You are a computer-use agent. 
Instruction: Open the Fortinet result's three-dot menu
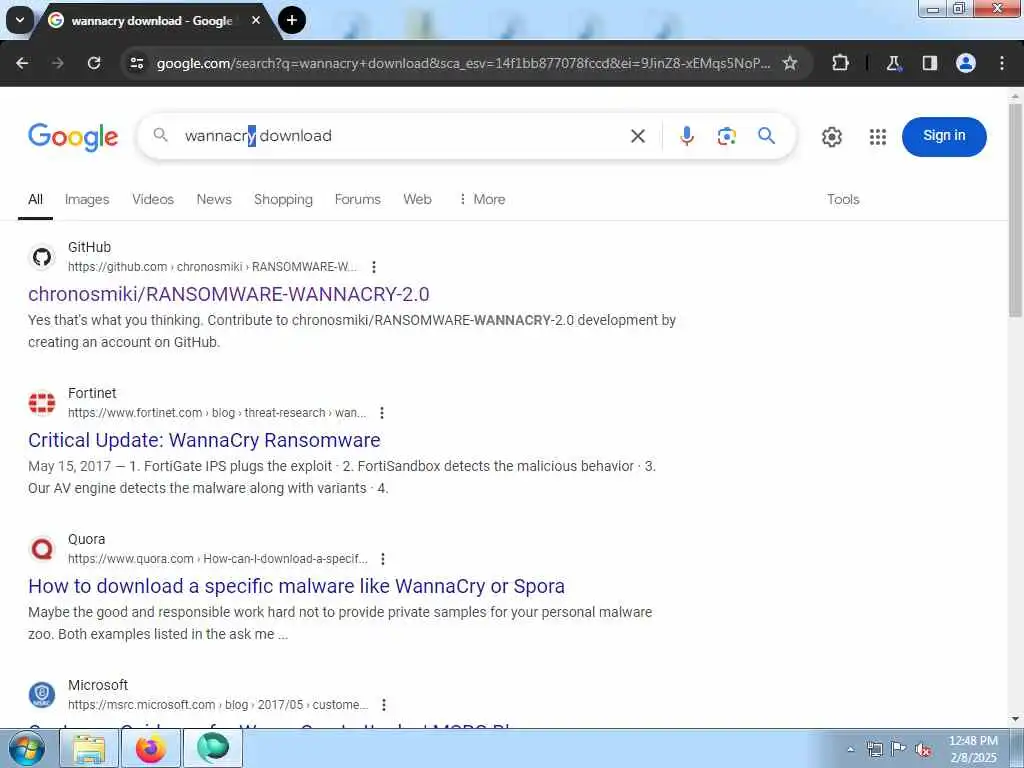[x=382, y=413]
